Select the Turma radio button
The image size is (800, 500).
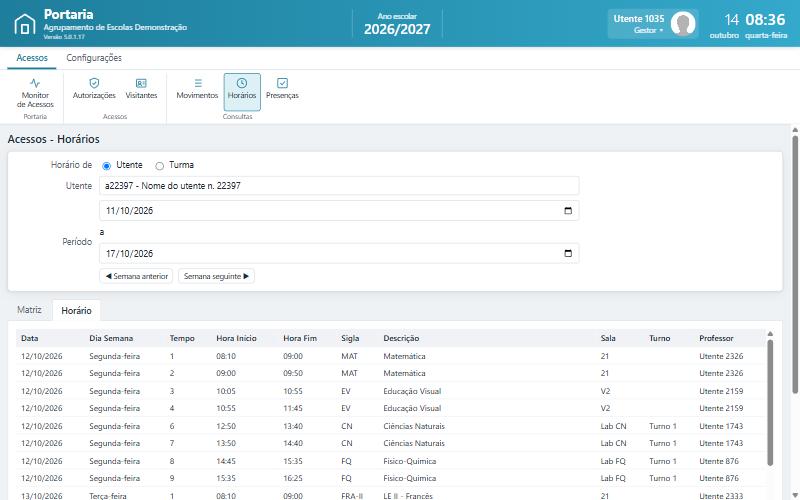click(160, 166)
